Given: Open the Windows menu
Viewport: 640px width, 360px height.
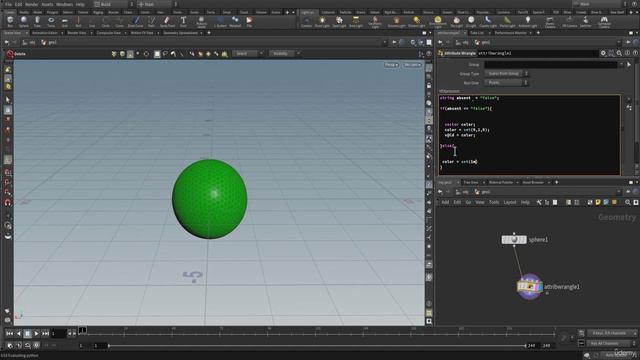Looking at the screenshot, I should tap(64, 4).
